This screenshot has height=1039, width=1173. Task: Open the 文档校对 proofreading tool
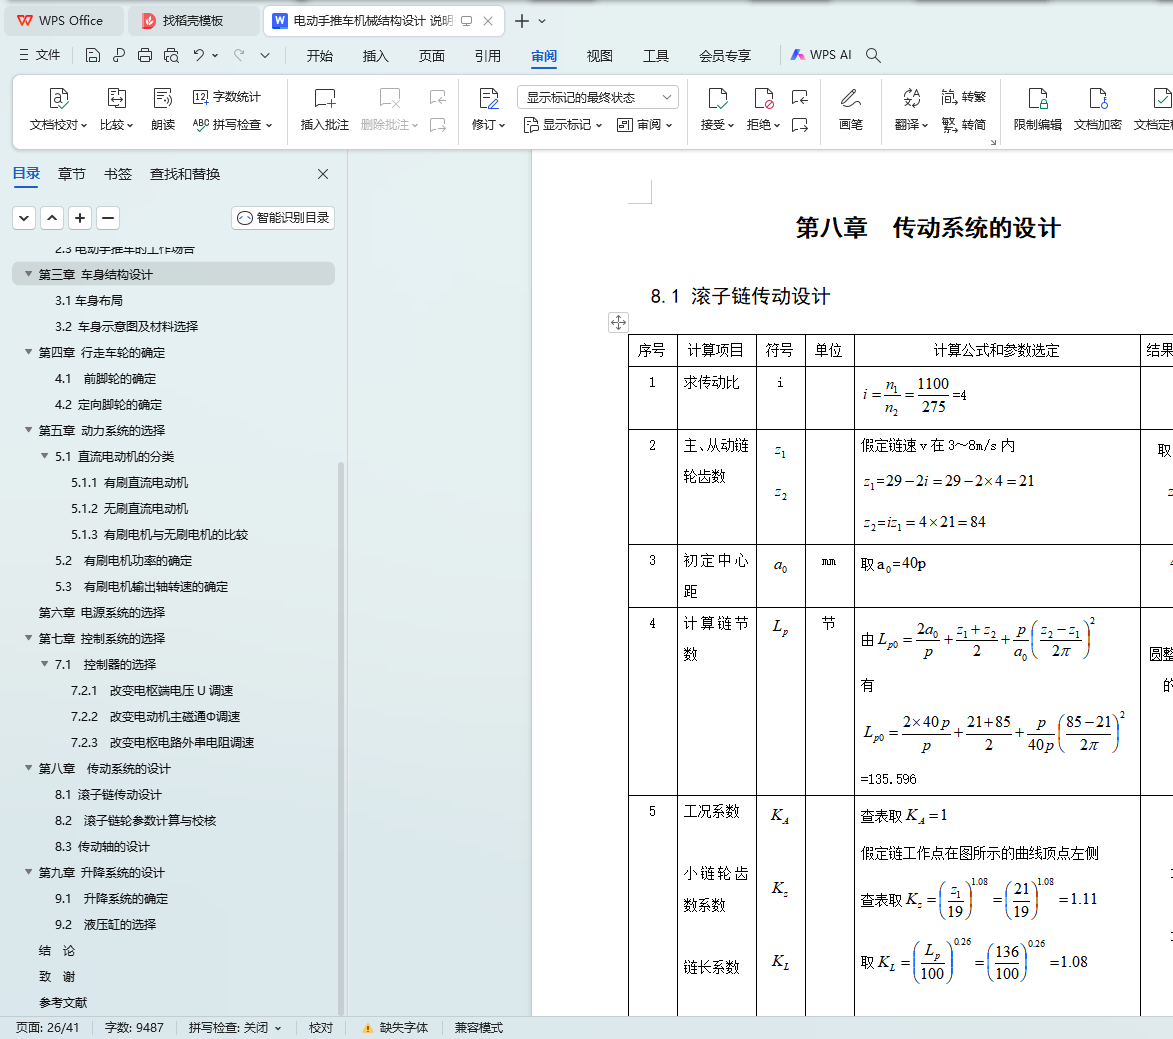coord(58,109)
